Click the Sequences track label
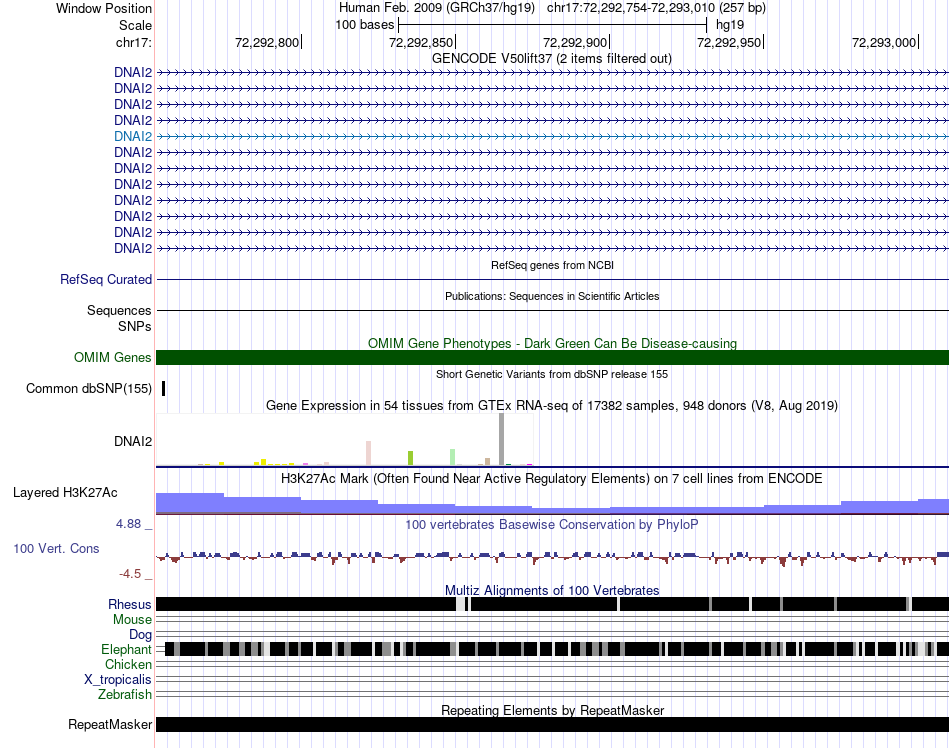The width and height of the screenshot is (950, 748). 119,310
